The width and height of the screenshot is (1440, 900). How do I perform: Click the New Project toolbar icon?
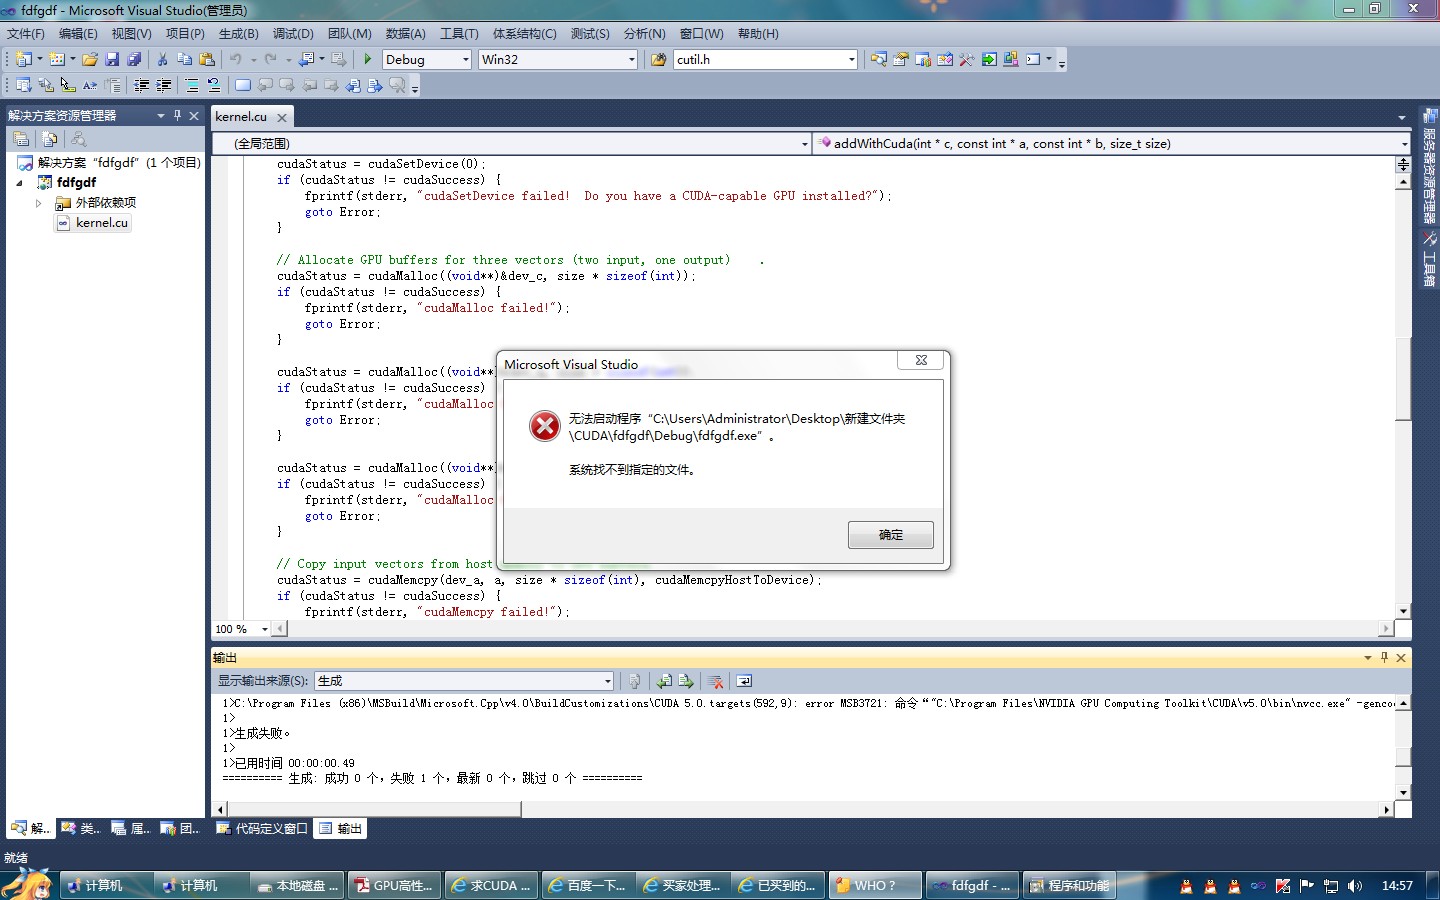pos(24,60)
